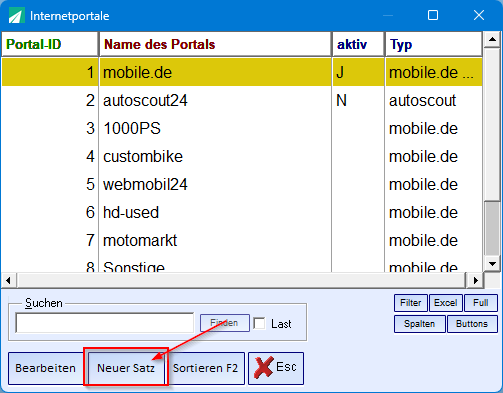Screen dimensions: 503x393
Task: Click scroll left arrow of table
Action: tap(9, 280)
